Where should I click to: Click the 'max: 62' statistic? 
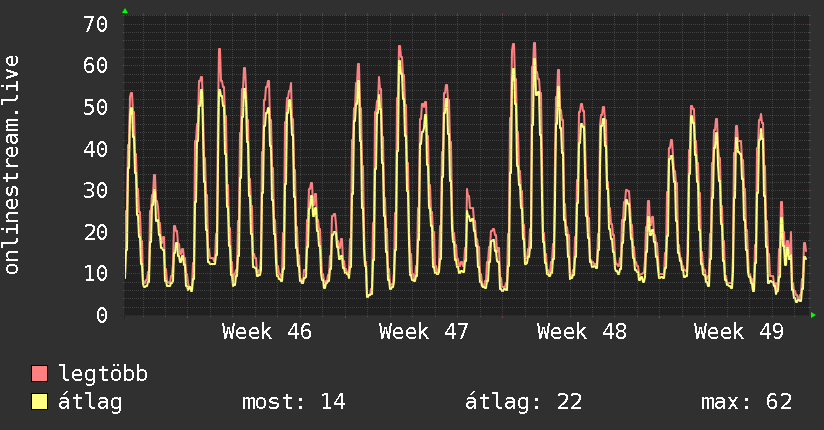click(x=746, y=402)
